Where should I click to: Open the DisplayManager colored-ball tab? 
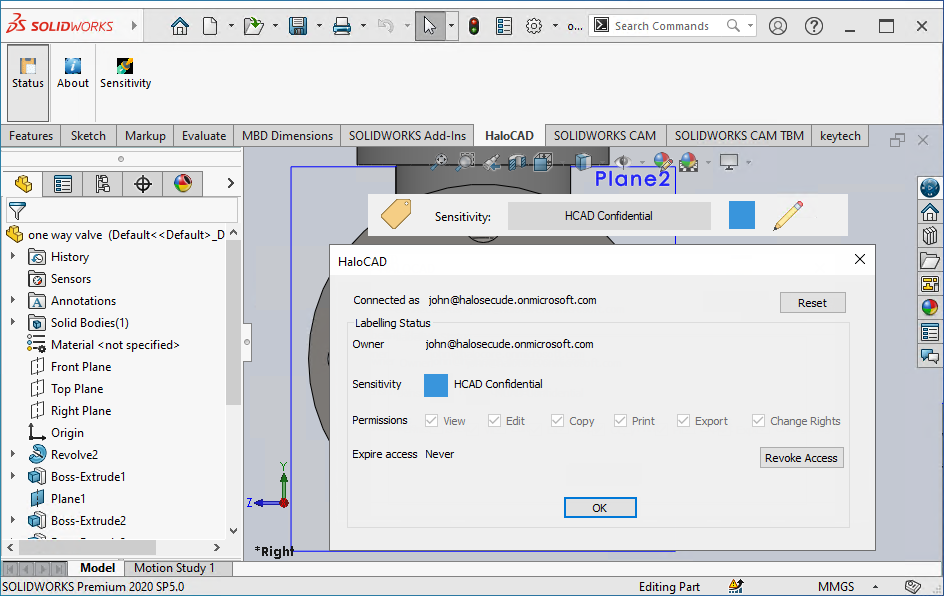pyautogui.click(x=183, y=184)
